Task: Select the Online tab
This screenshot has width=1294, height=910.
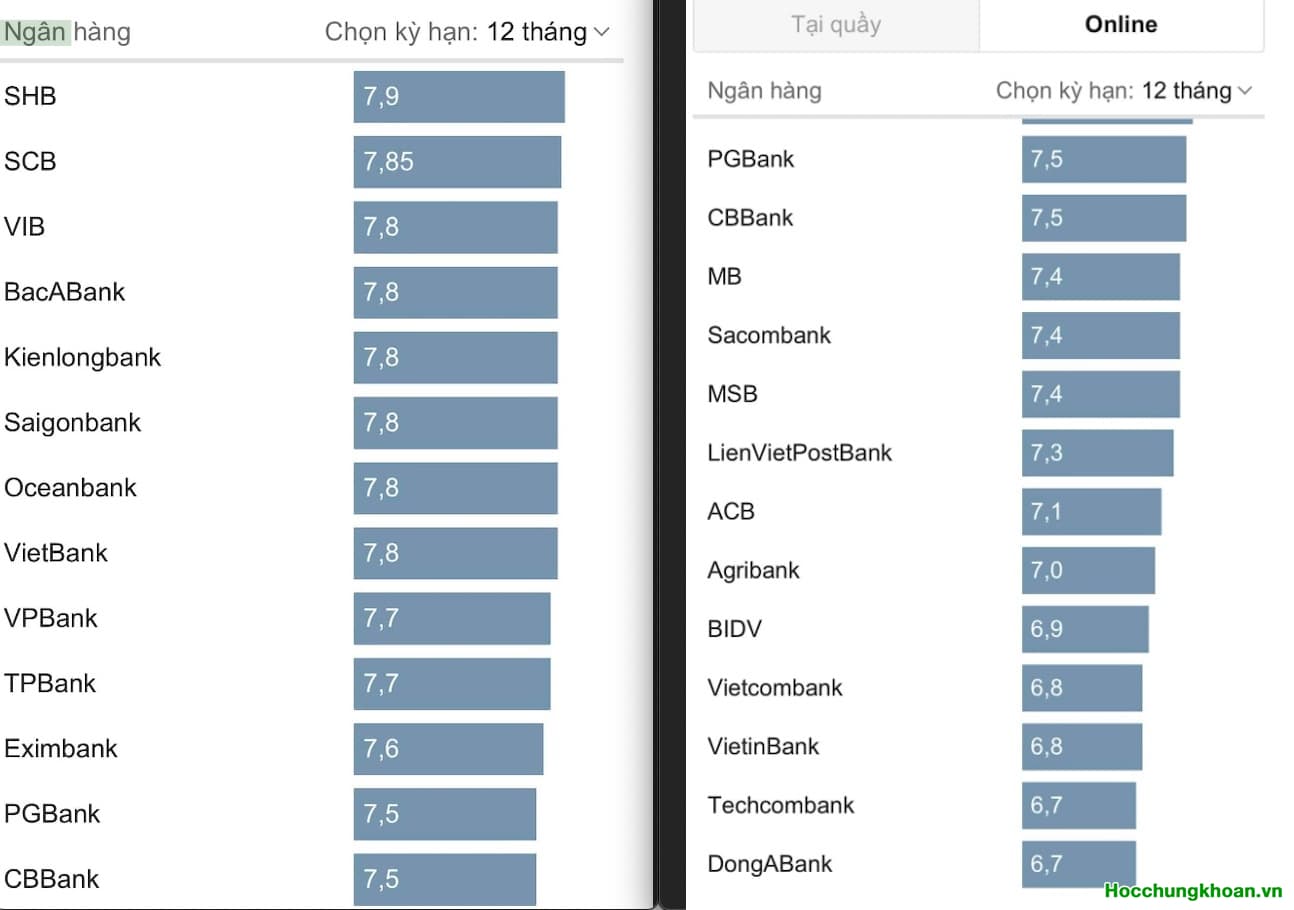Action: point(1120,24)
